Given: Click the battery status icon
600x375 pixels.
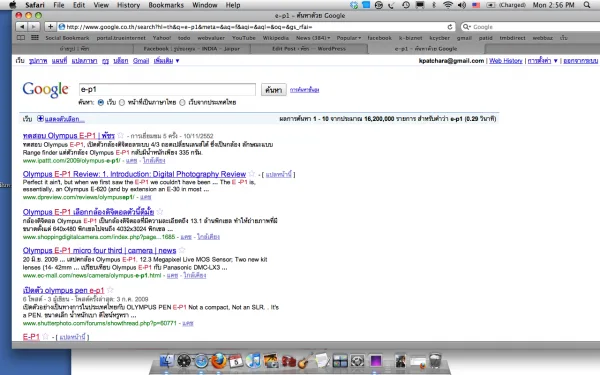Looking at the screenshot, I should click(491, 5).
